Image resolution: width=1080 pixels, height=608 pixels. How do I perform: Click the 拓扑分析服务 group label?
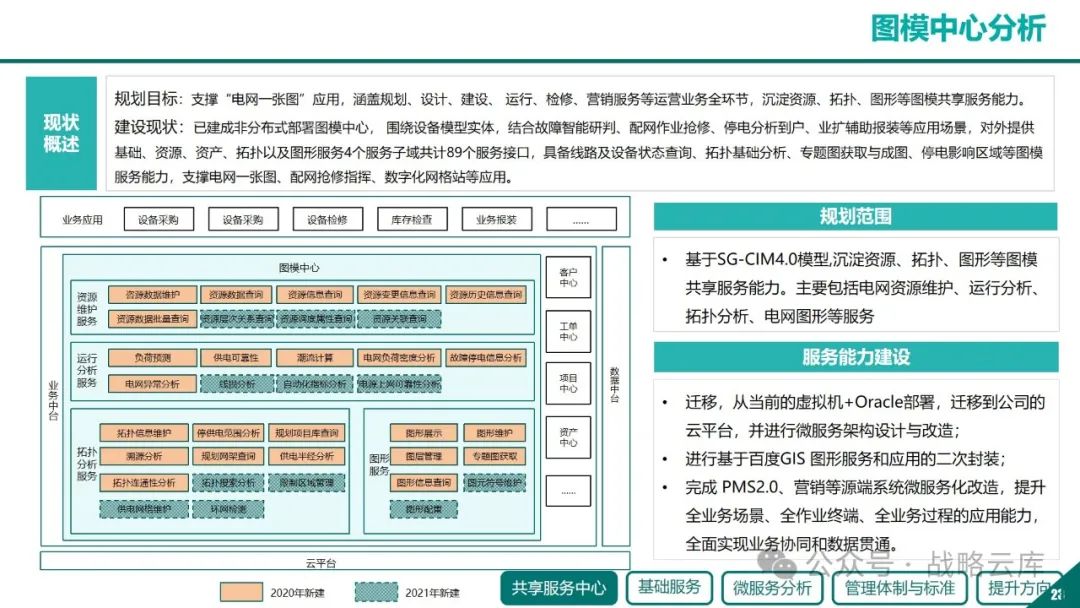[x=87, y=464]
